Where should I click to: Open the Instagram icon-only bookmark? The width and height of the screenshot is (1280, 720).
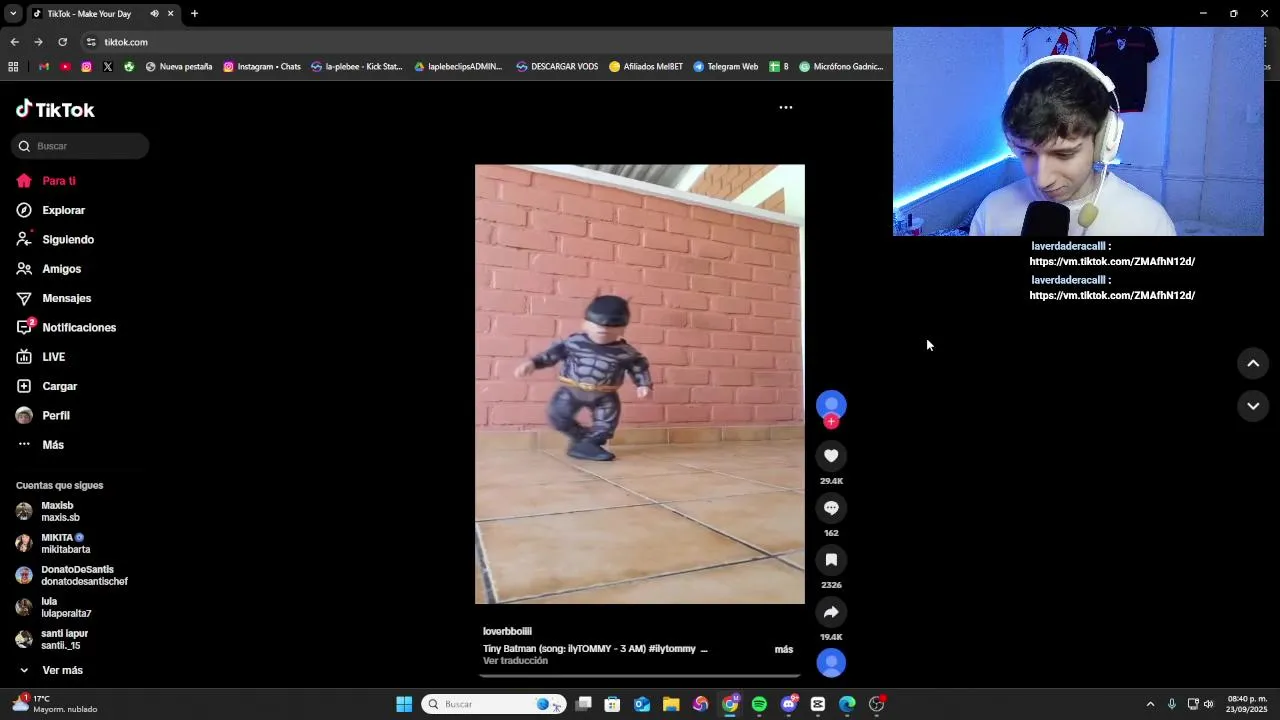pos(86,67)
